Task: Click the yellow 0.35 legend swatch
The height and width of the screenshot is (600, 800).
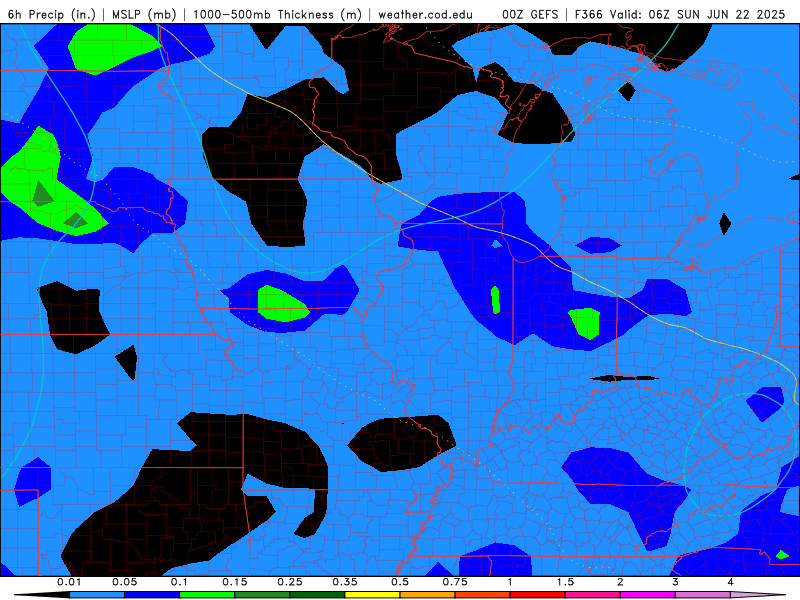Action: click(372, 595)
